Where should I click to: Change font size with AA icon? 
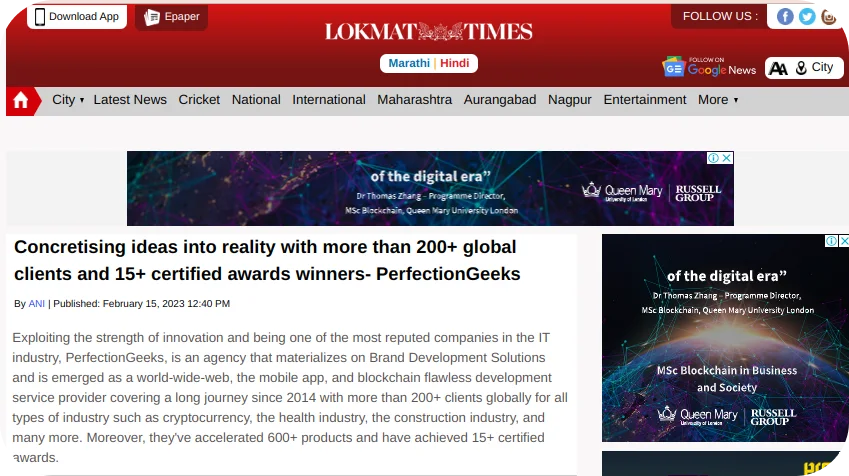click(778, 68)
